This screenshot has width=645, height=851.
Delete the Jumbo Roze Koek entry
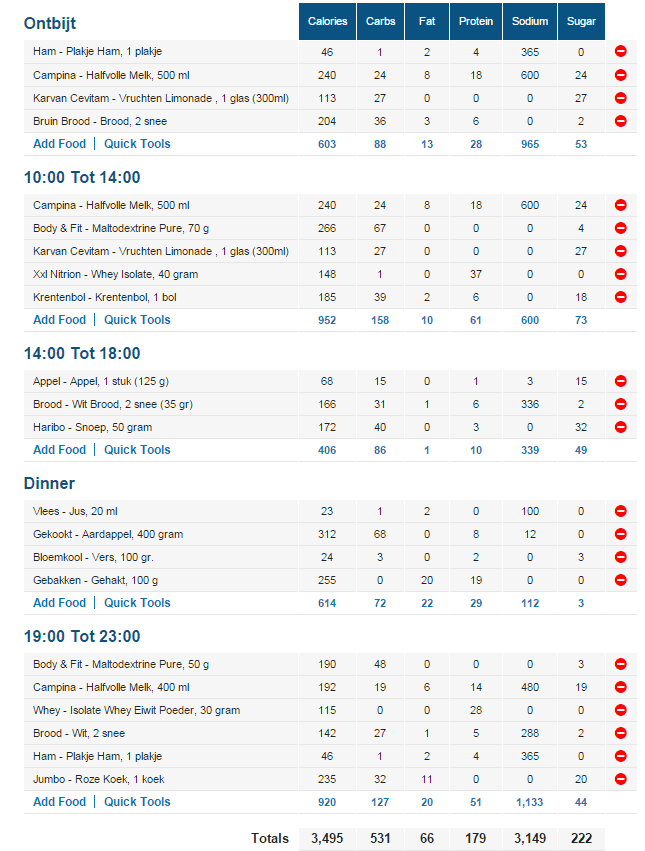(620, 779)
